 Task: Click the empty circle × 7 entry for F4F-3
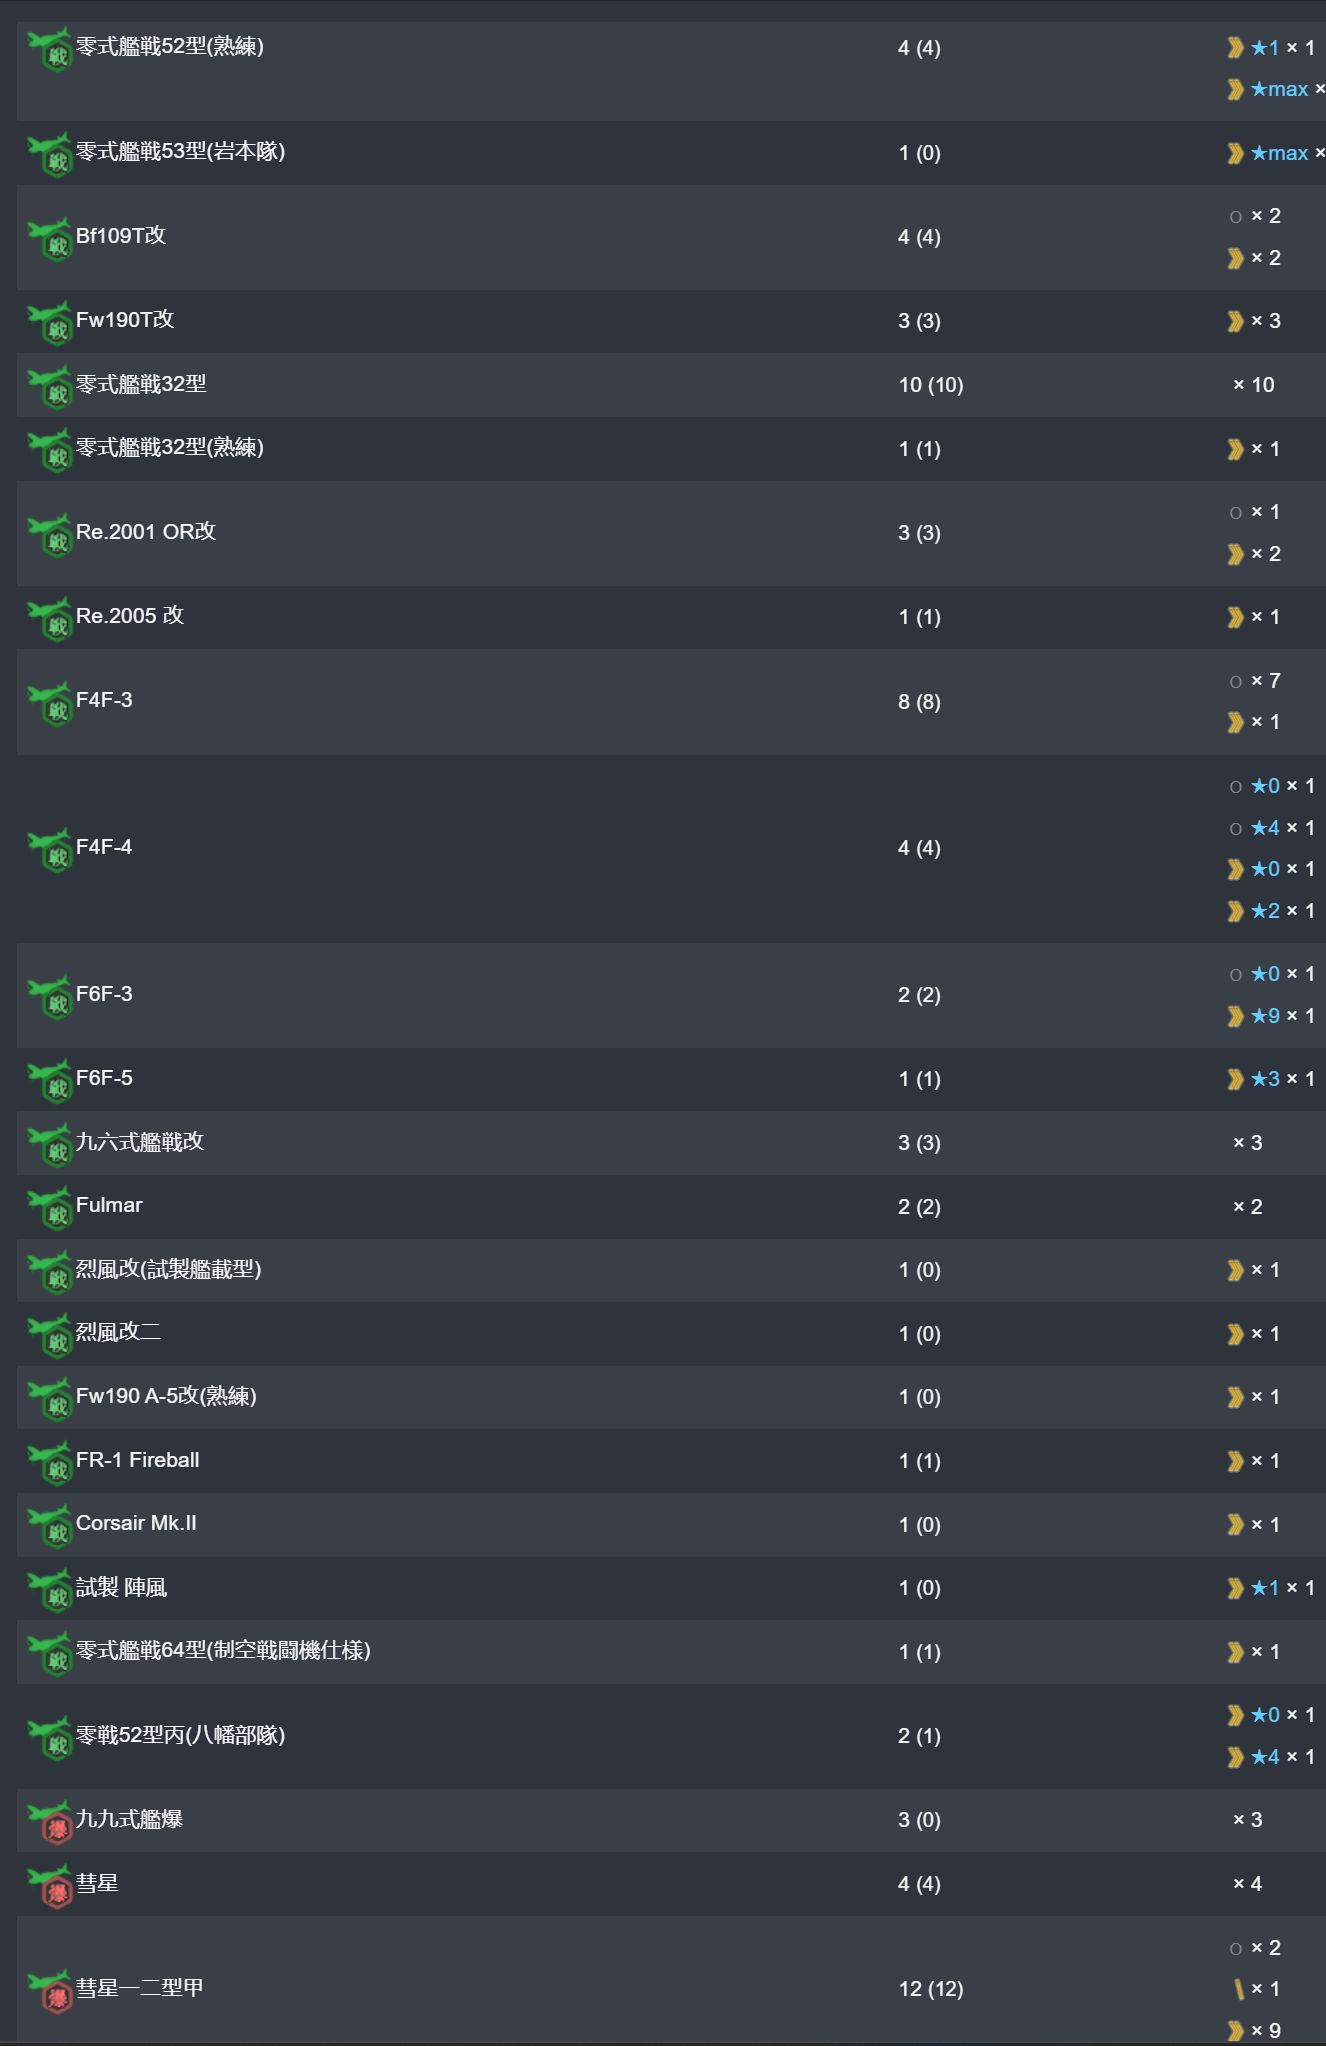coord(1256,681)
